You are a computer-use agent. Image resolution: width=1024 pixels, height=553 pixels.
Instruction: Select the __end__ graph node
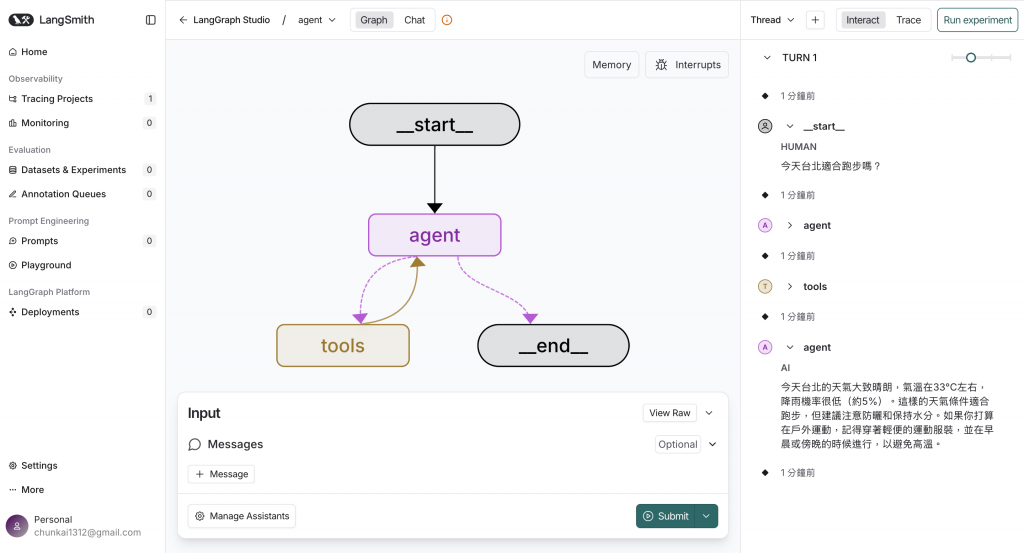pos(553,345)
